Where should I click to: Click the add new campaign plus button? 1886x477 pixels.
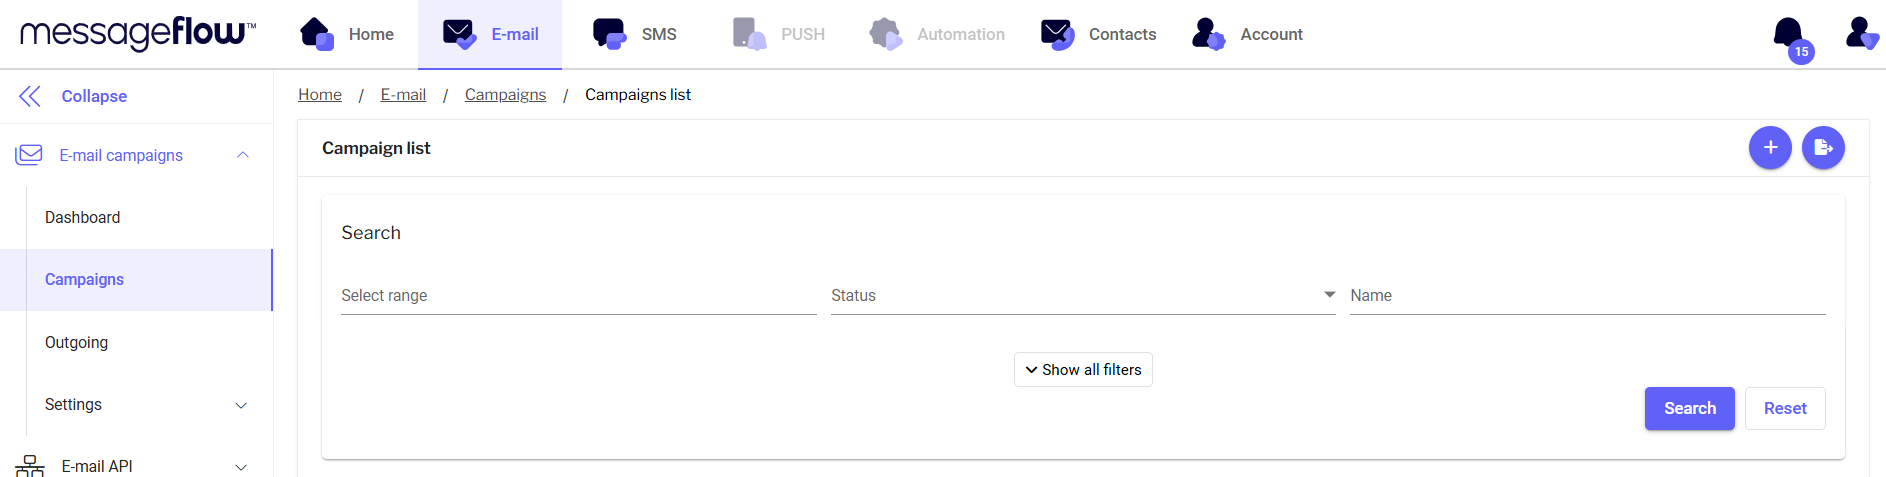[x=1770, y=148]
